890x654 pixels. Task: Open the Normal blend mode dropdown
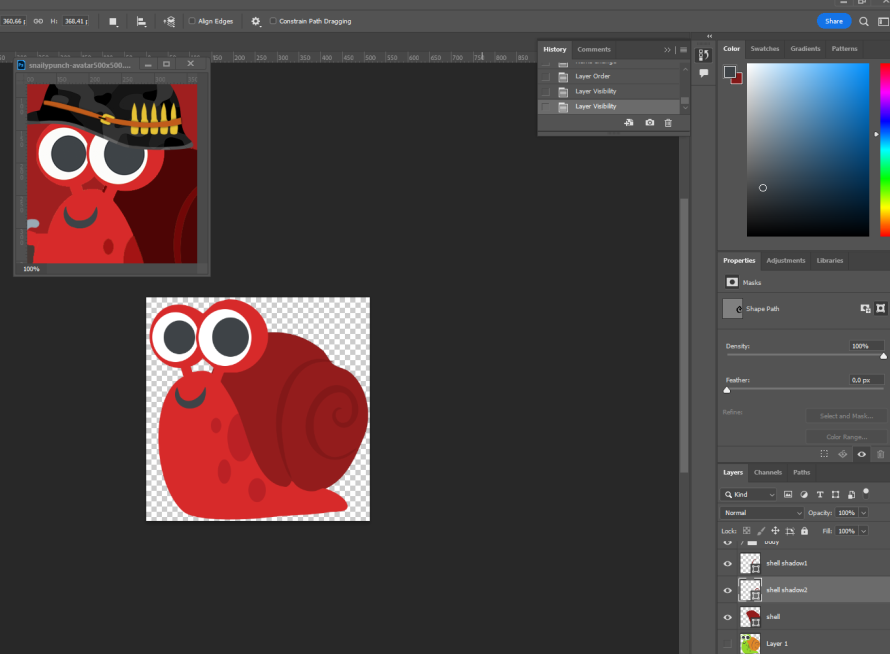click(x=762, y=513)
